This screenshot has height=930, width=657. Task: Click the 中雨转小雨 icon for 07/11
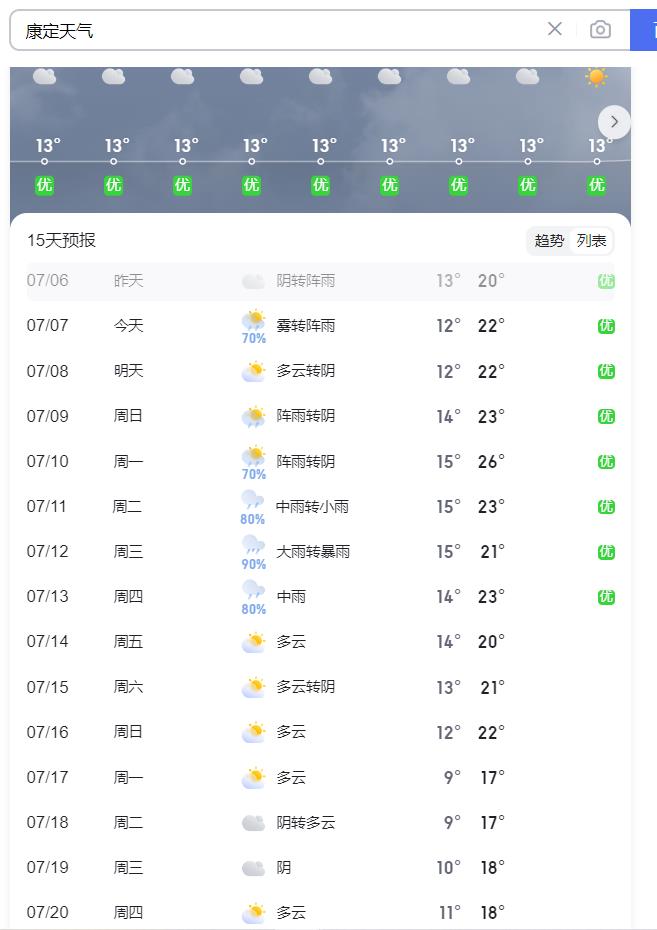tap(253, 500)
